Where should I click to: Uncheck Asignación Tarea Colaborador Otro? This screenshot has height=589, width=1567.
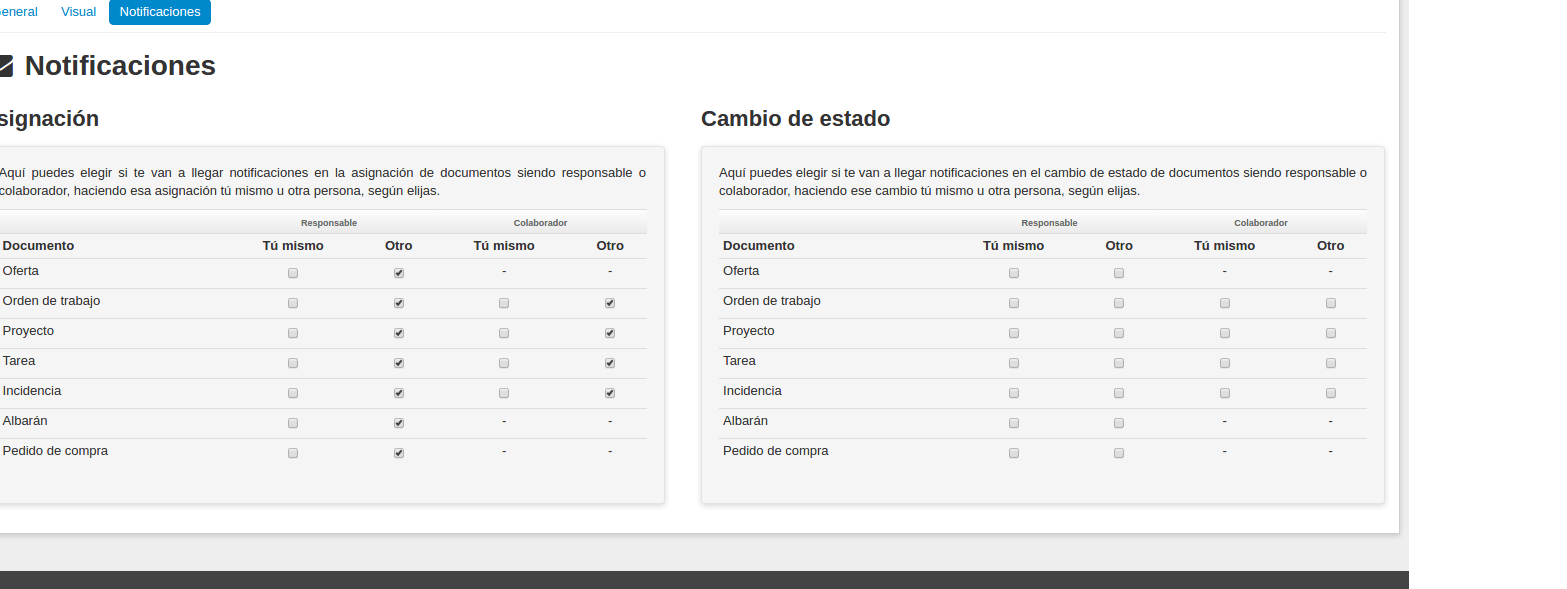[610, 363]
